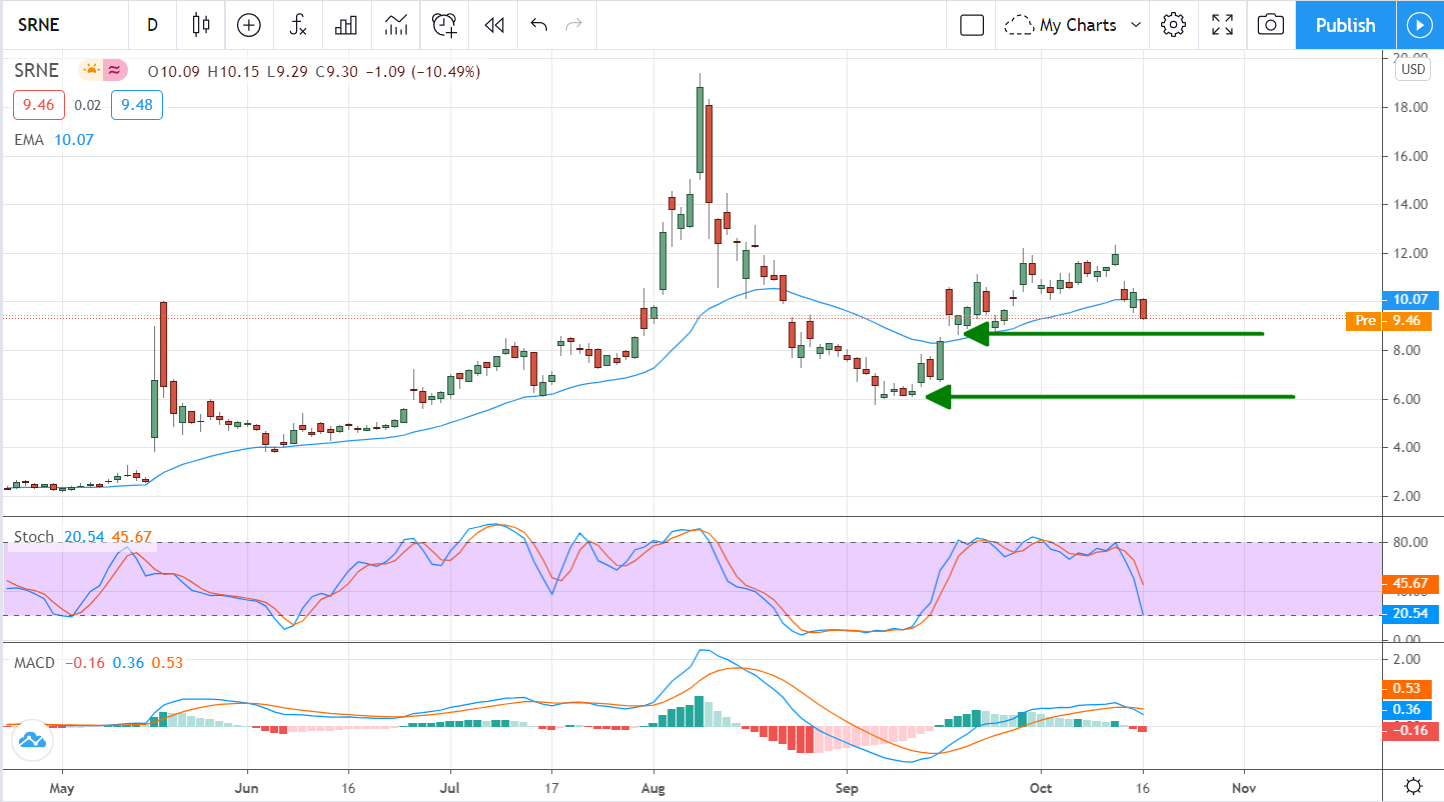The image size is (1444, 802).
Task: Toggle the select layout square checkbox
Action: 971,25
